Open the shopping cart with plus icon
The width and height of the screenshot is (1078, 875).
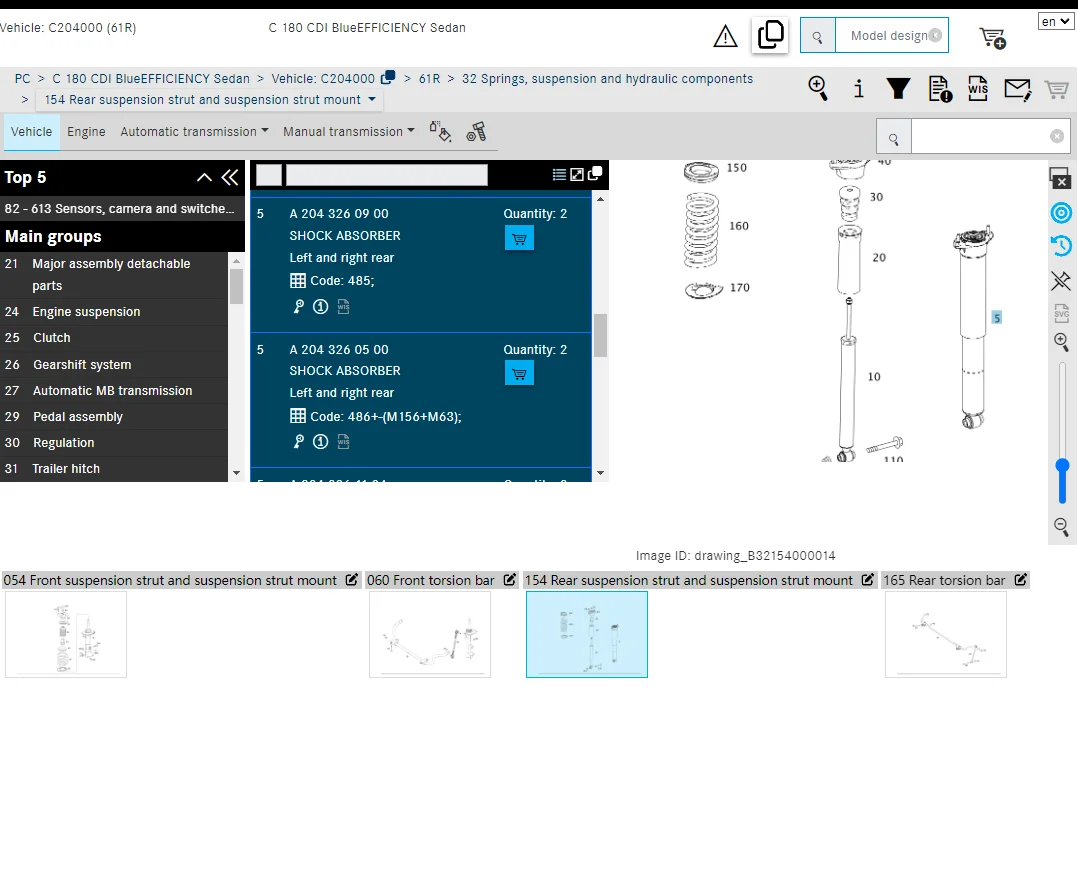tap(992, 38)
